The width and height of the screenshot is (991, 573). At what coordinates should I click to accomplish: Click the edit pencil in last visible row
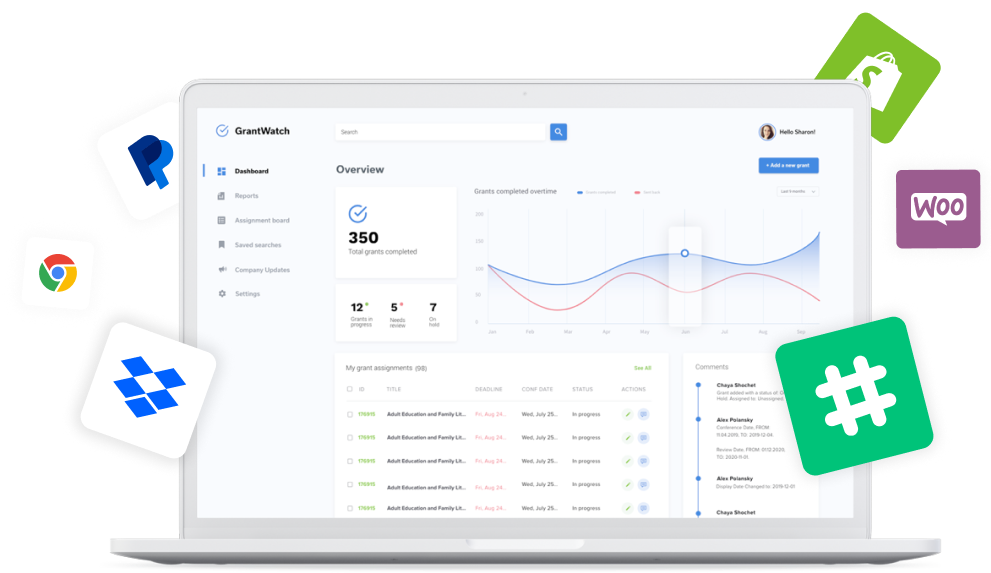(x=628, y=508)
